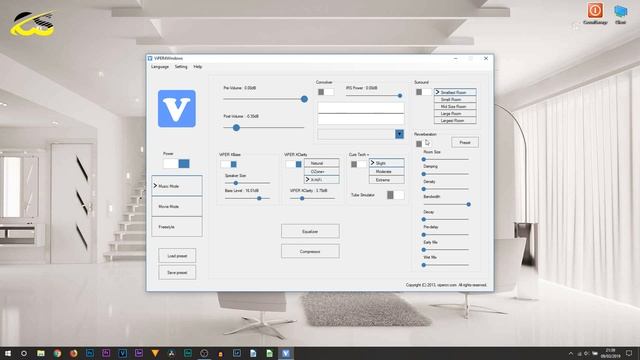Toggle the Convolver switch
This screenshot has width=640, height=360.
[325, 92]
